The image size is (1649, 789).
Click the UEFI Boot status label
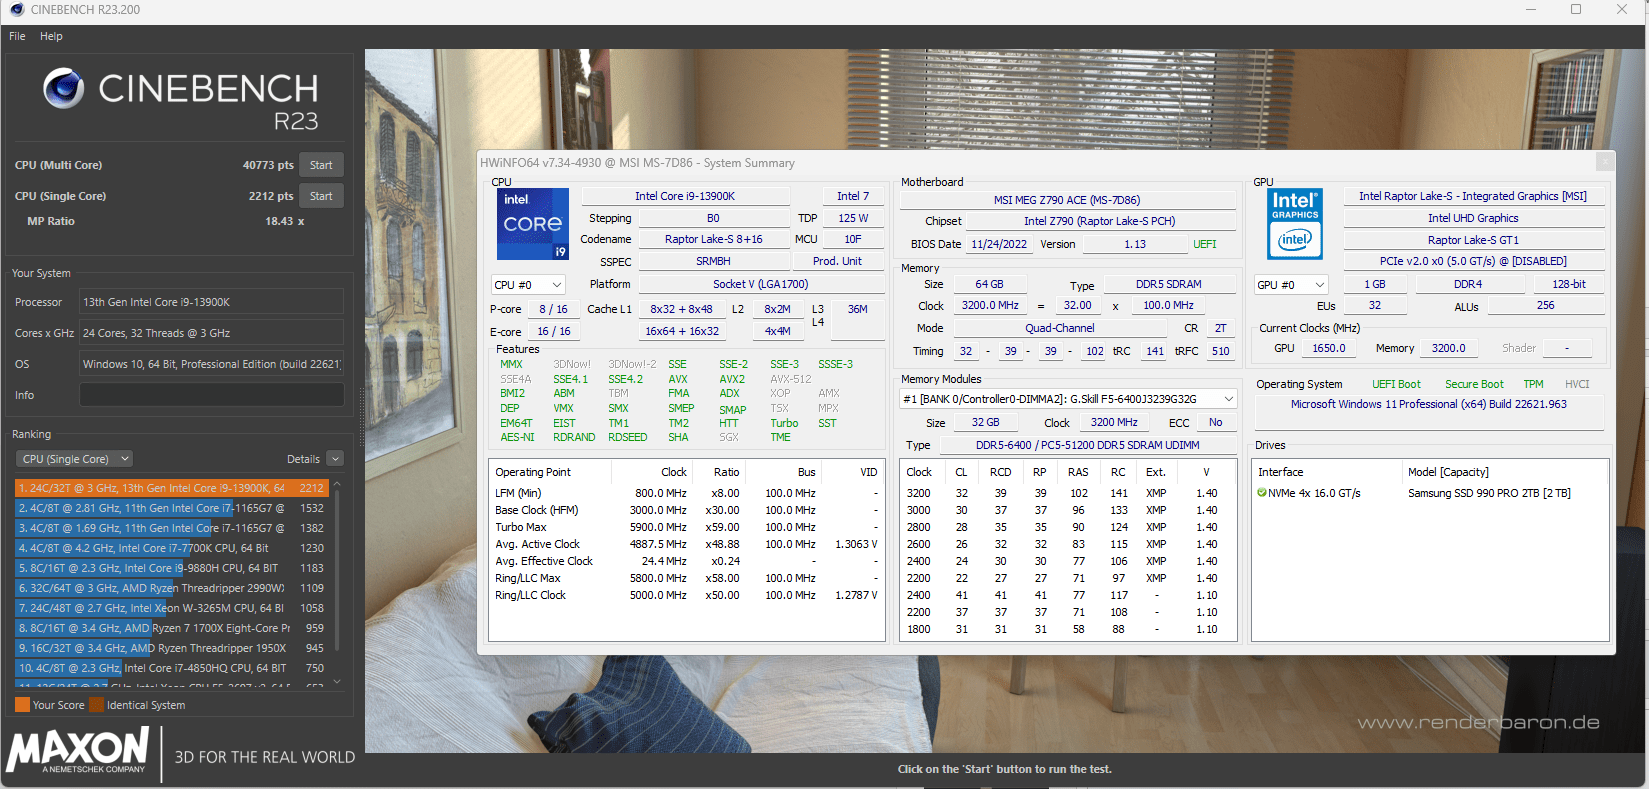pyautogui.click(x=1396, y=384)
